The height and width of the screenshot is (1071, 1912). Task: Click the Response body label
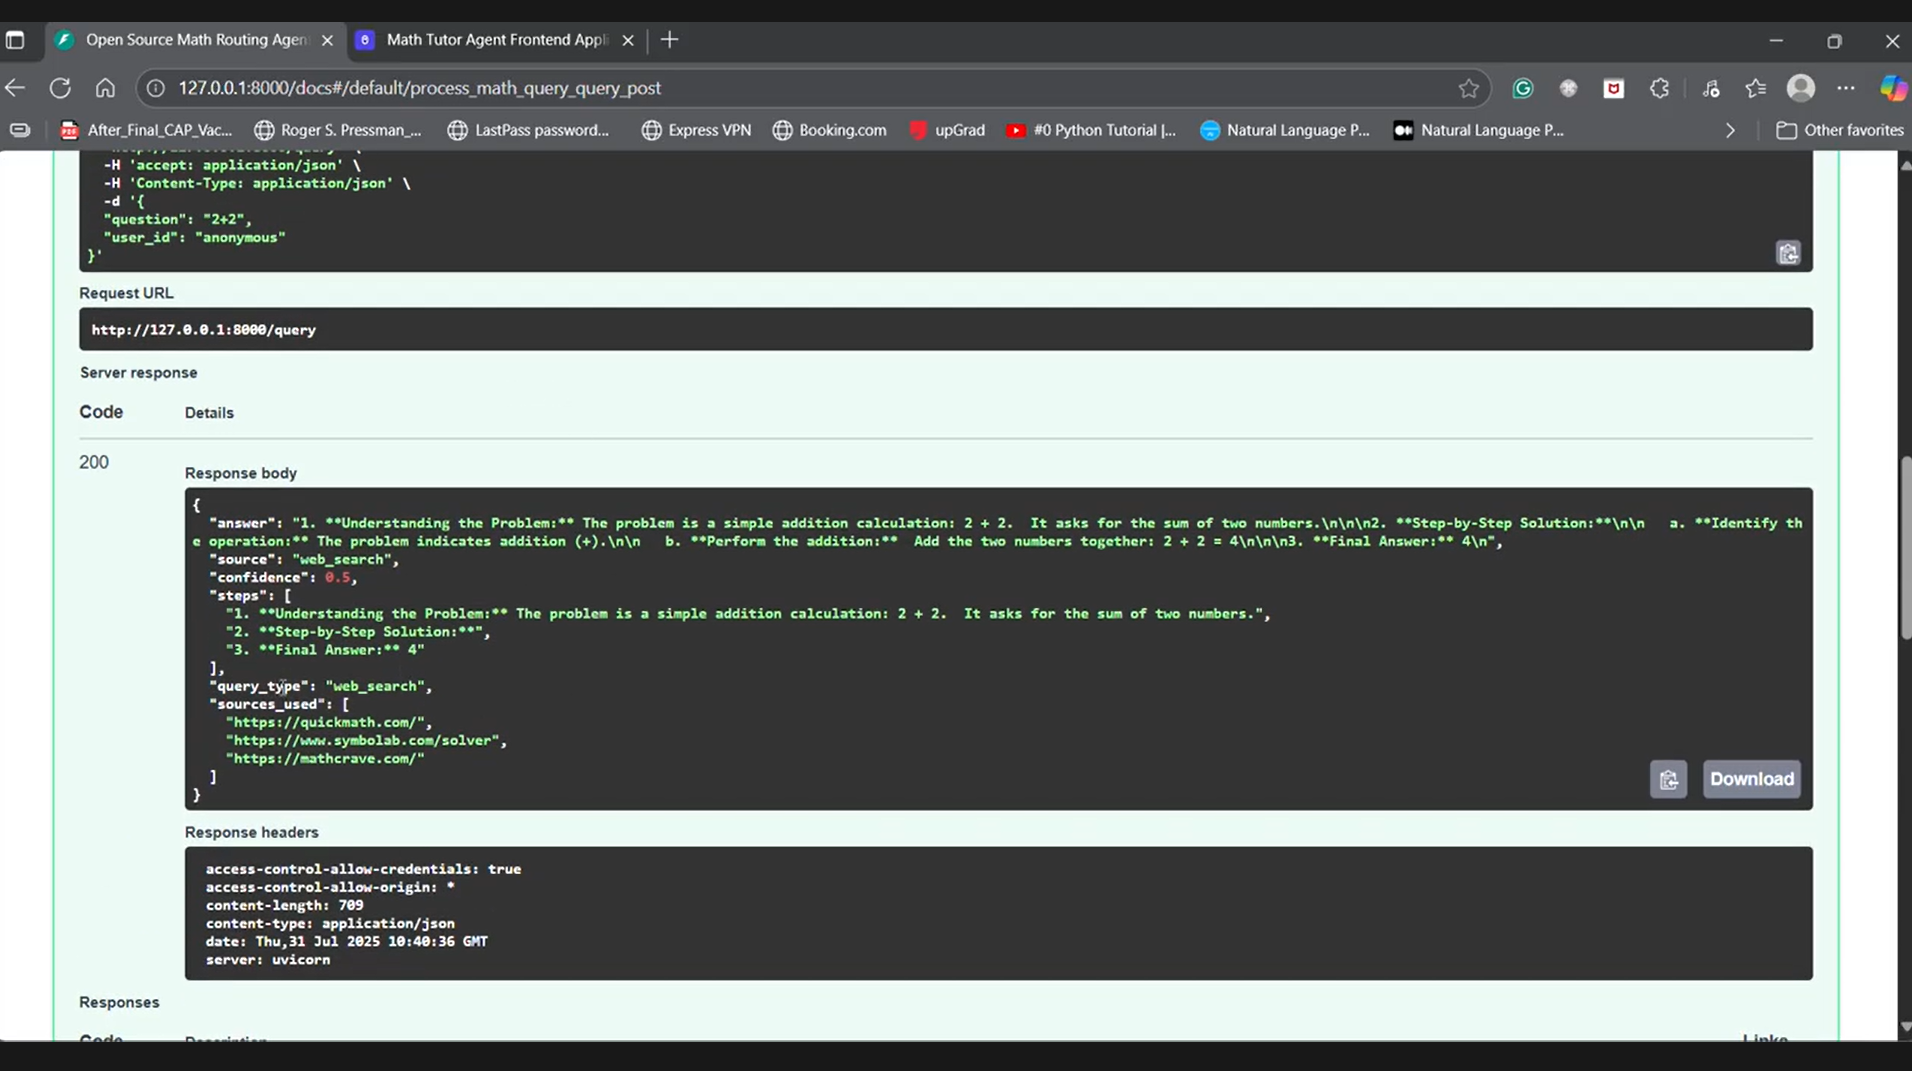241,473
